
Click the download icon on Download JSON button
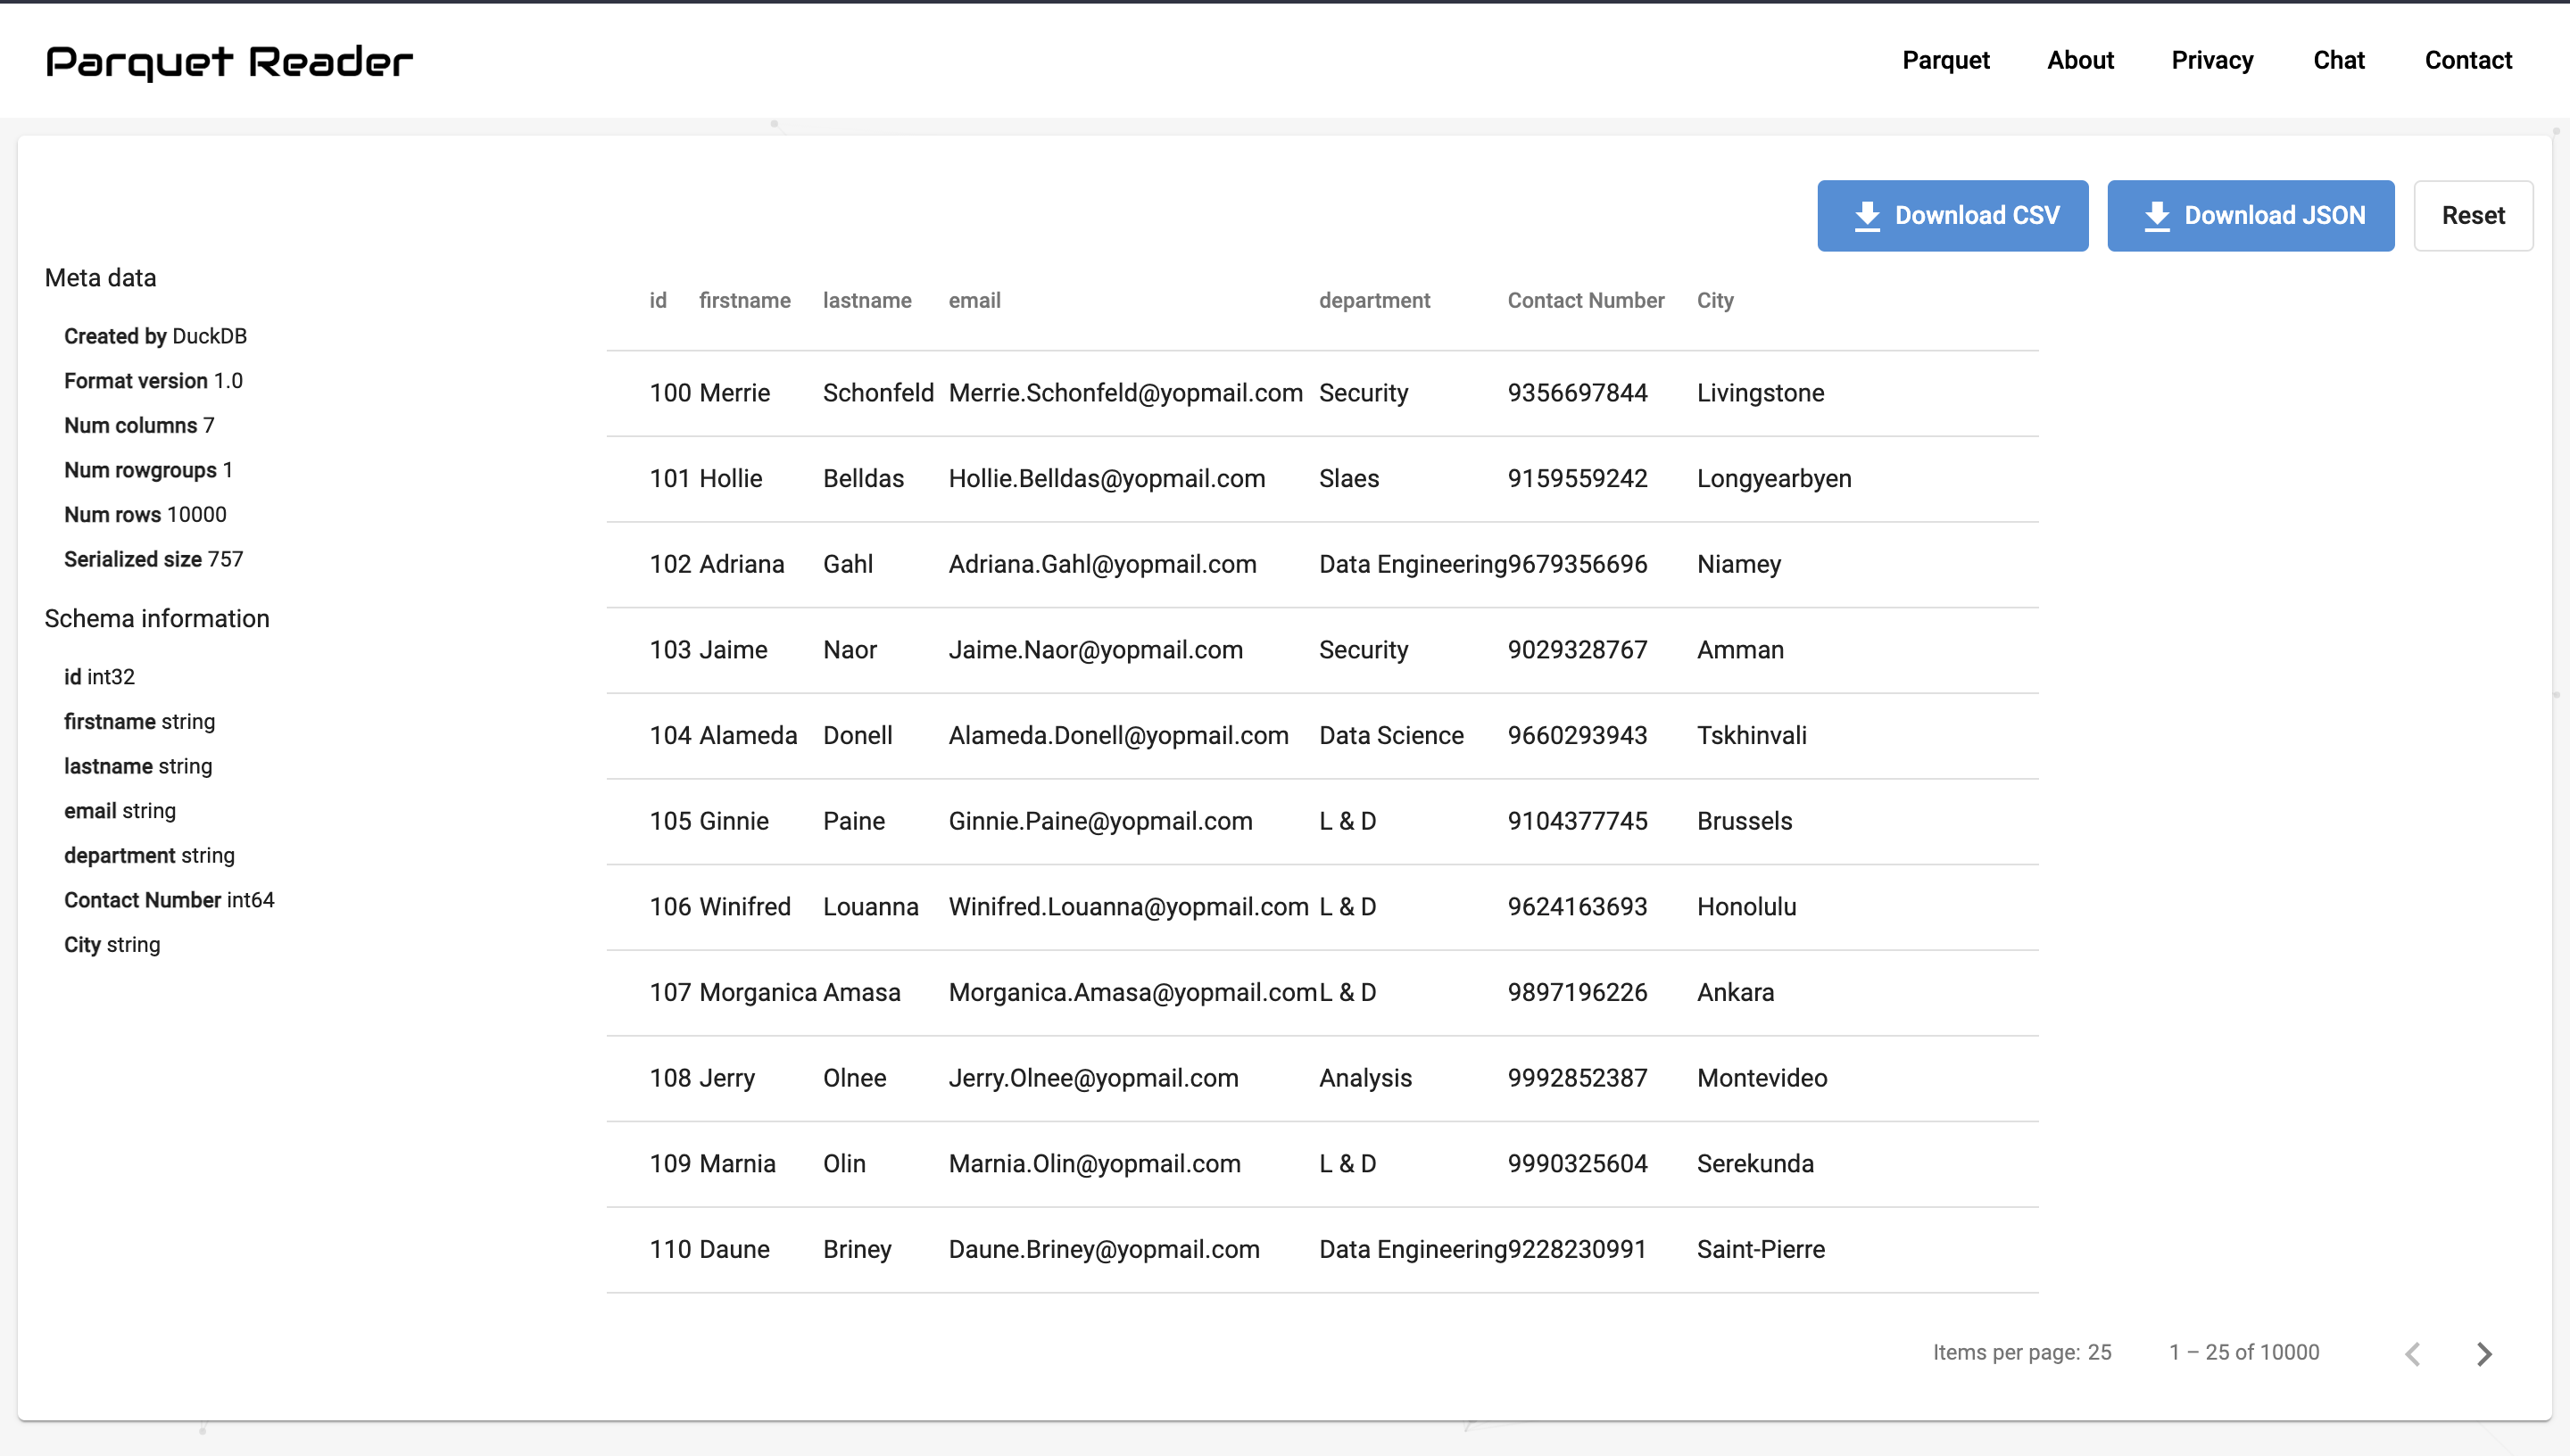(x=2158, y=215)
